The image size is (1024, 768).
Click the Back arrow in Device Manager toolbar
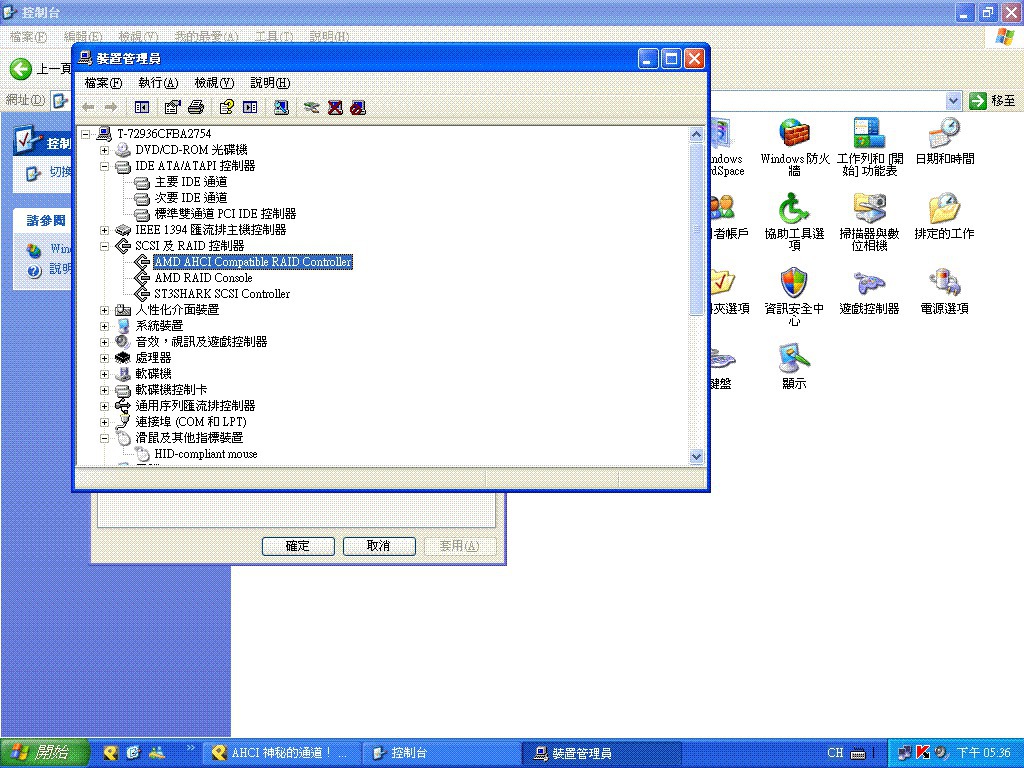tap(89, 107)
